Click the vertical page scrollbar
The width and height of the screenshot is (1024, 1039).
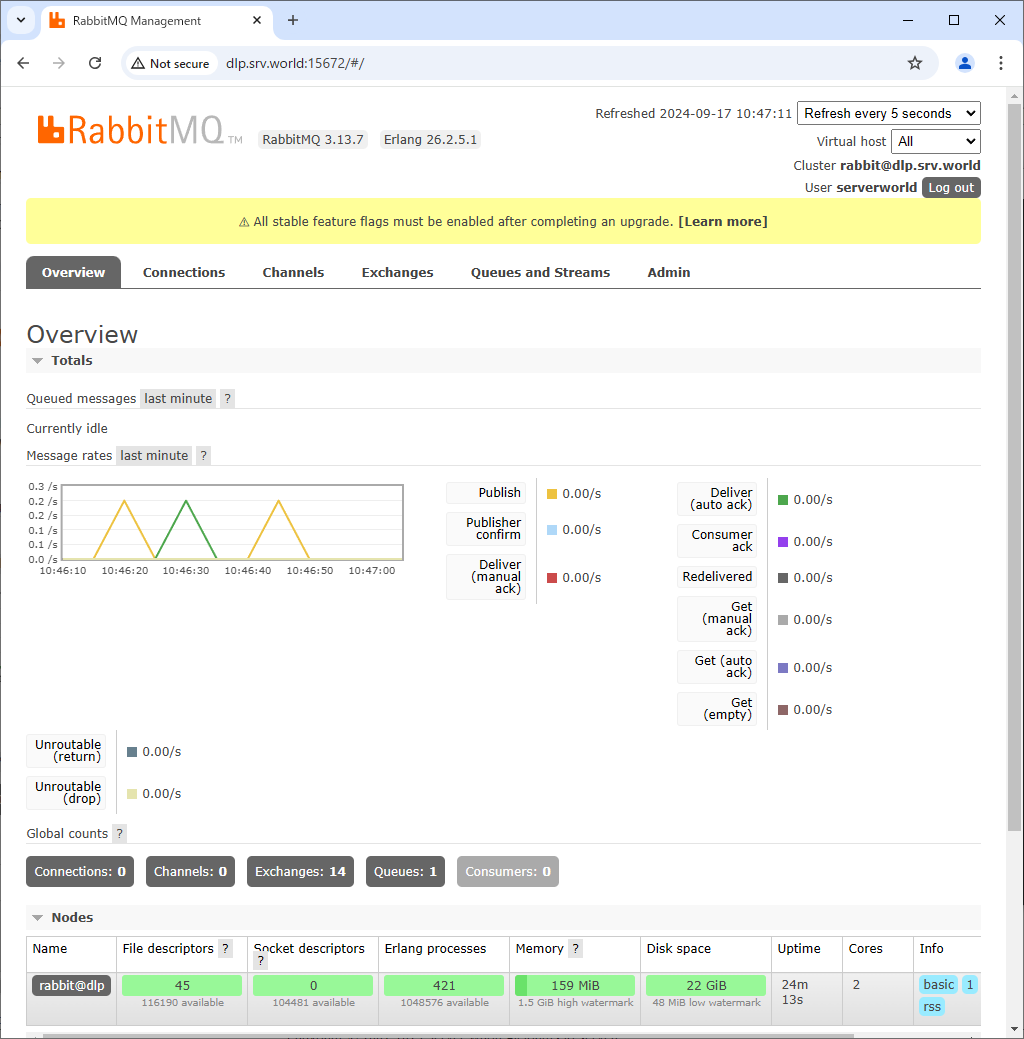(x=1014, y=467)
